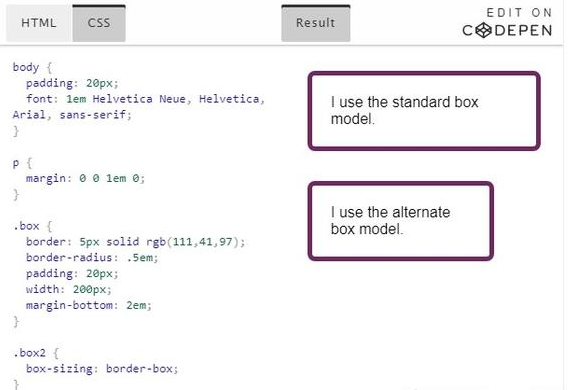Click the border-radius: .5em declaration
The height and width of the screenshot is (390, 568).
pyautogui.click(x=92, y=257)
